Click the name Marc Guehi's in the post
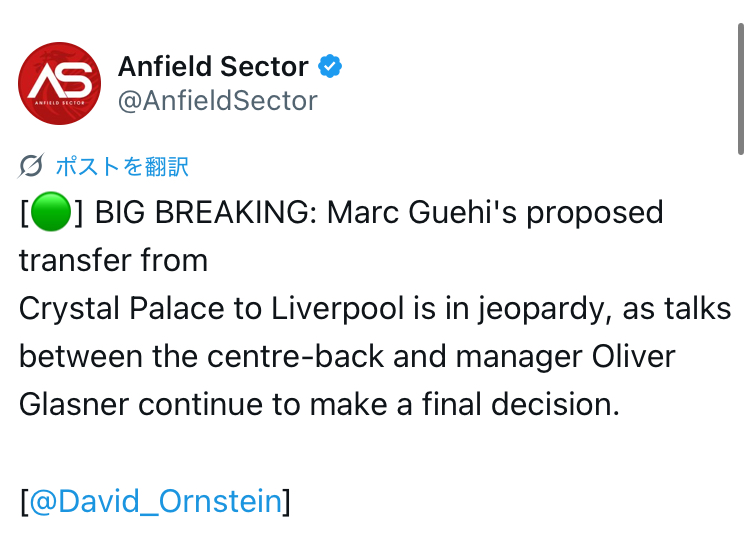Screen dimensions: 750x548 422,212
